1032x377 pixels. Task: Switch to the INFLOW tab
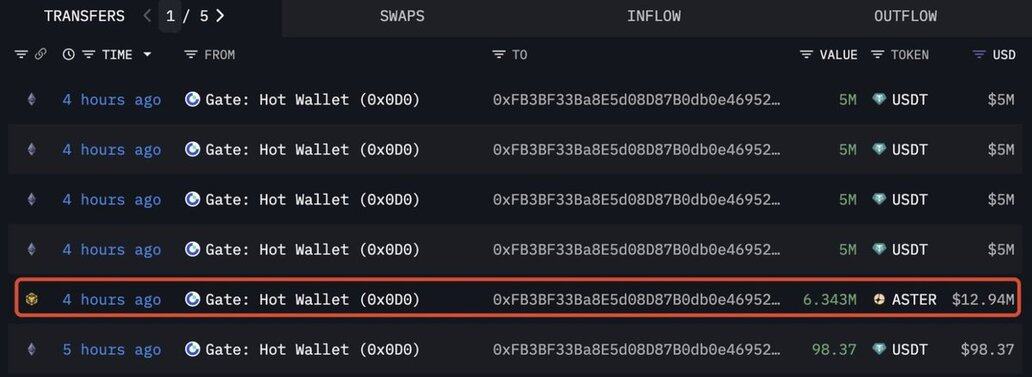pyautogui.click(x=654, y=16)
